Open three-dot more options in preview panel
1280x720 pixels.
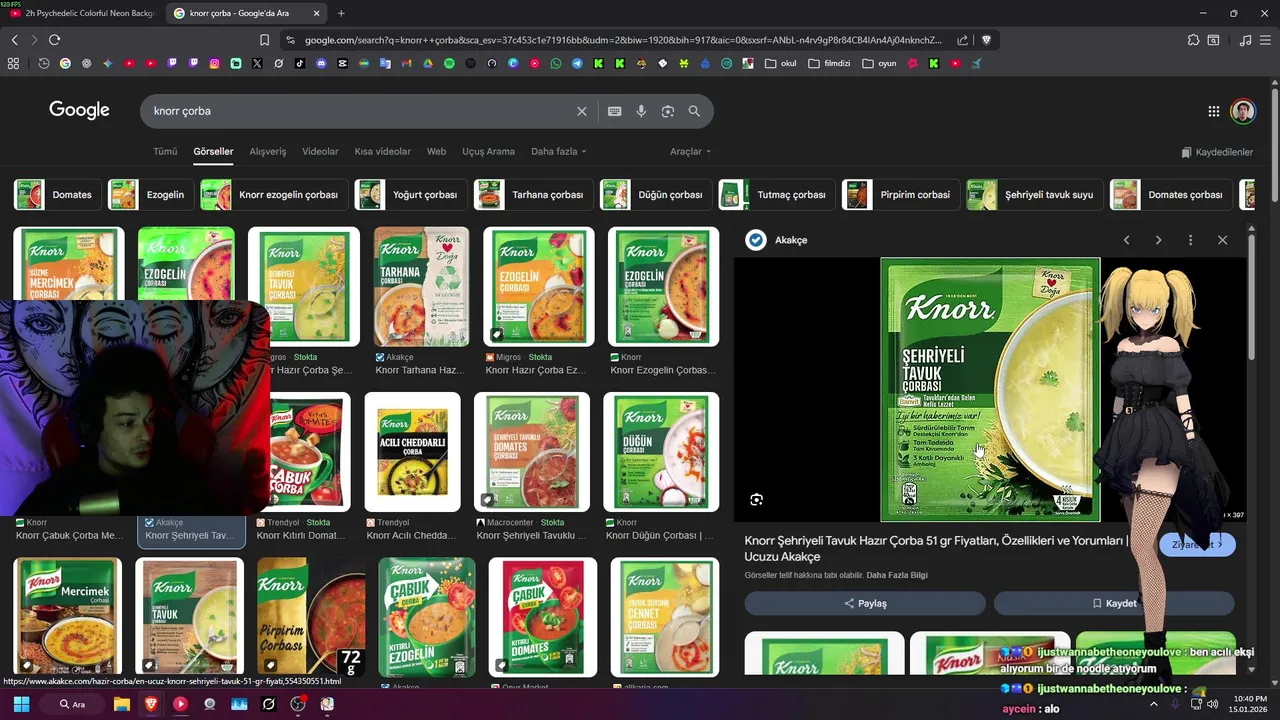click(x=1190, y=240)
